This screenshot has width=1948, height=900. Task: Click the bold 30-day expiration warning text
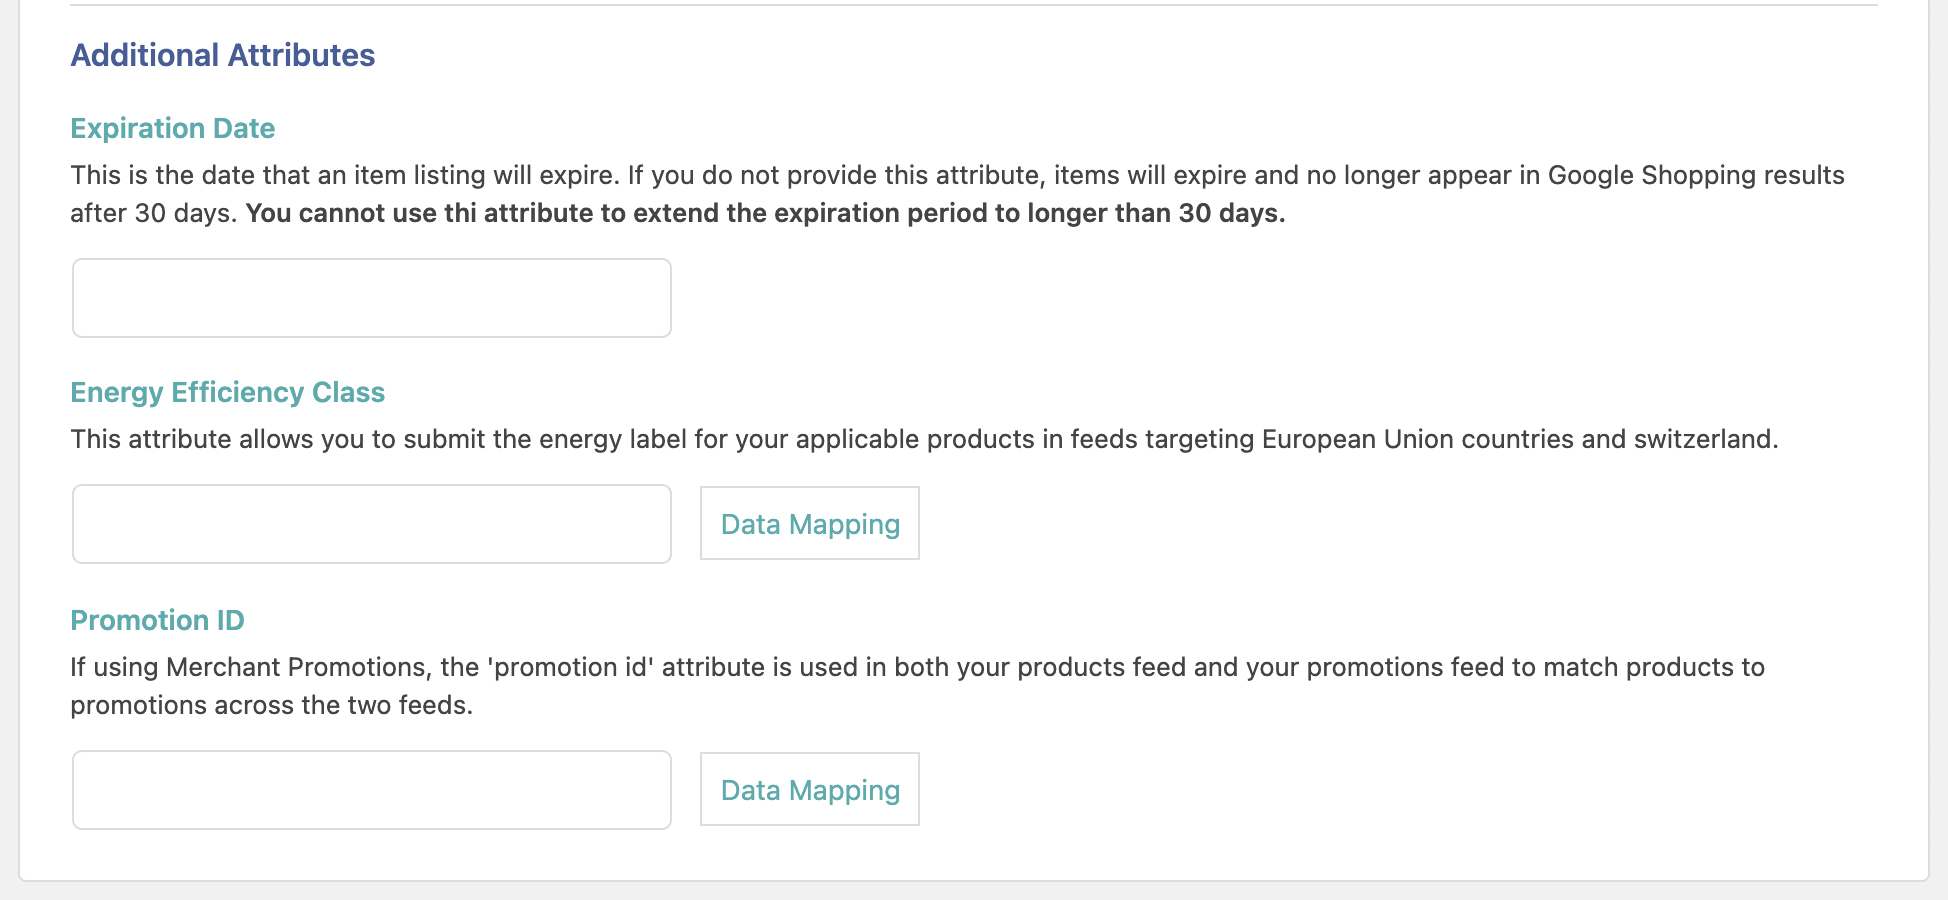pyautogui.click(x=765, y=213)
